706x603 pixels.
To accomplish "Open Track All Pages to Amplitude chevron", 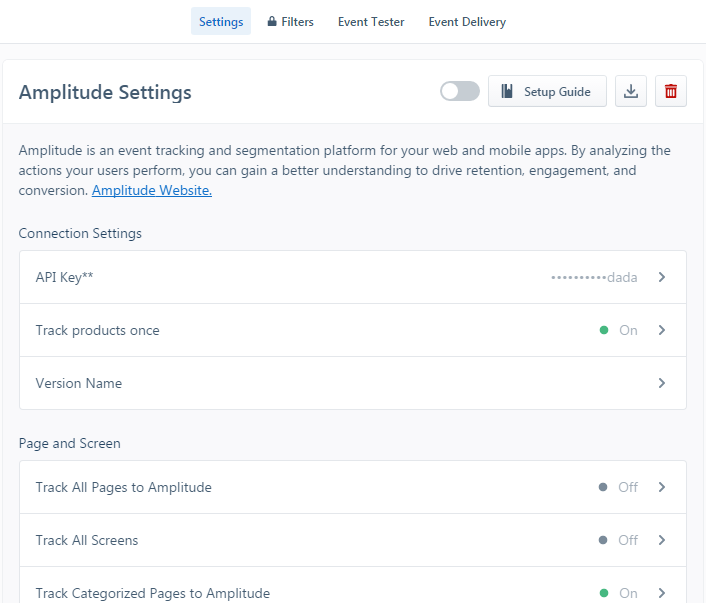I will [662, 487].
